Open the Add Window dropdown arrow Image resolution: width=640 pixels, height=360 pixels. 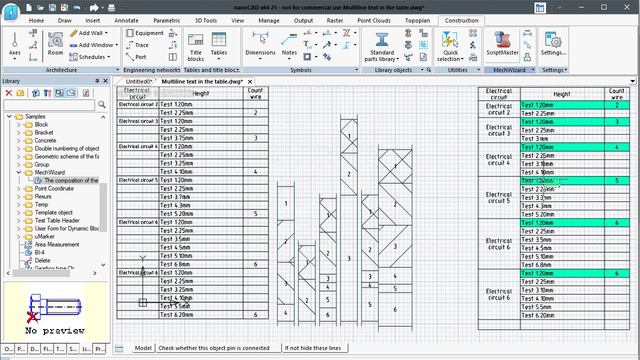tap(116, 45)
